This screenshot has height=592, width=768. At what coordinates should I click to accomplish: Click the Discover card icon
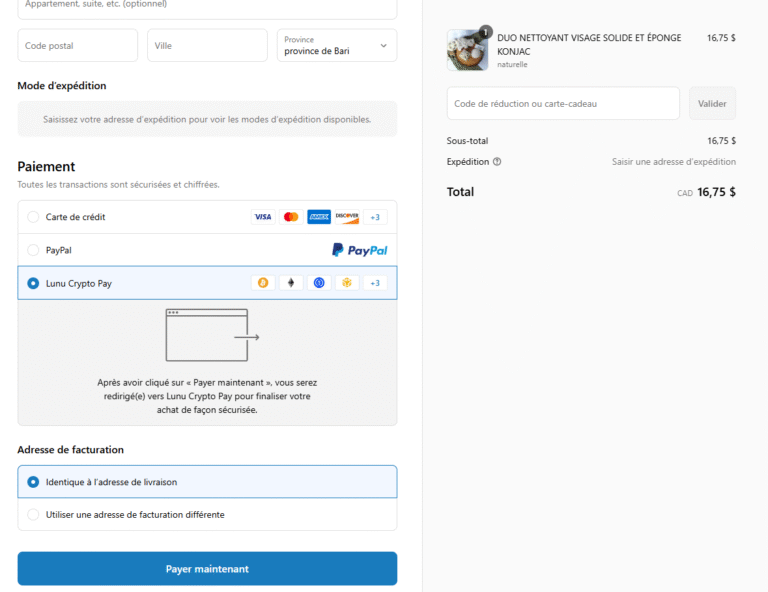pos(347,217)
